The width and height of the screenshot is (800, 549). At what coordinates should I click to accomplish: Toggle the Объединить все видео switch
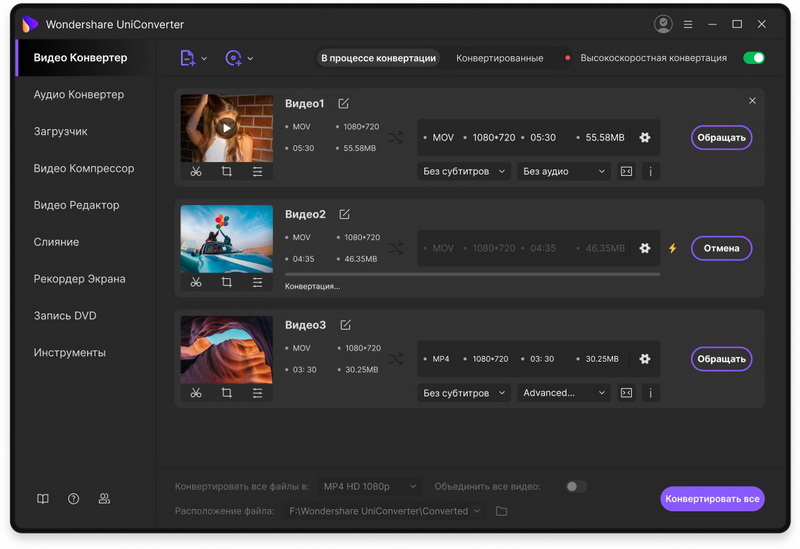pos(575,487)
